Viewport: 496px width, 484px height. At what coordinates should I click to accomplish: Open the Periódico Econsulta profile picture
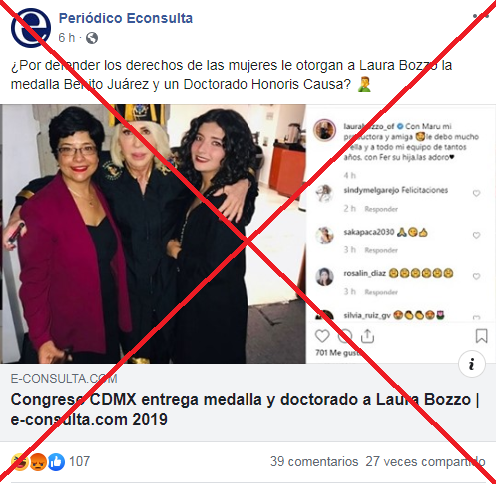31,28
